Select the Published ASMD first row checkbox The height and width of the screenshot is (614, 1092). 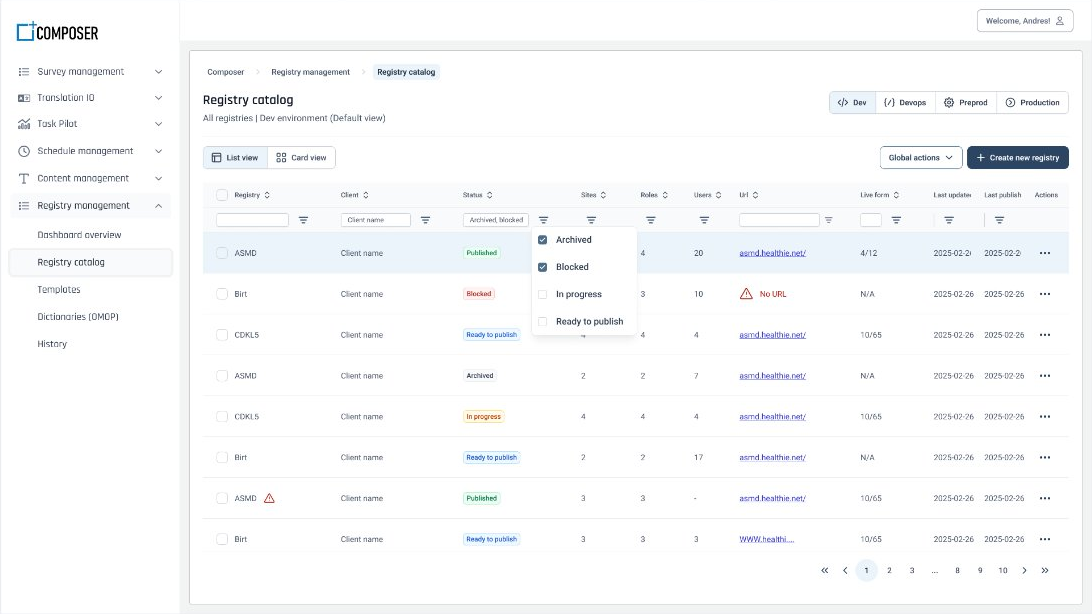(222, 253)
